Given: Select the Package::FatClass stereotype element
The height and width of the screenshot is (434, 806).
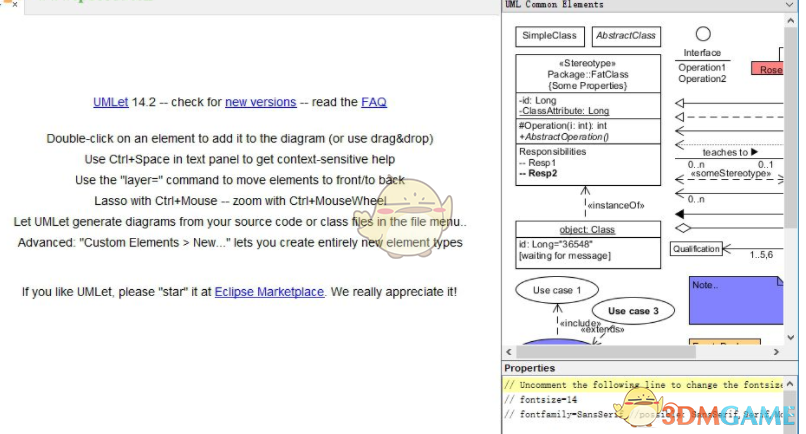Looking at the screenshot, I should tap(588, 120).
